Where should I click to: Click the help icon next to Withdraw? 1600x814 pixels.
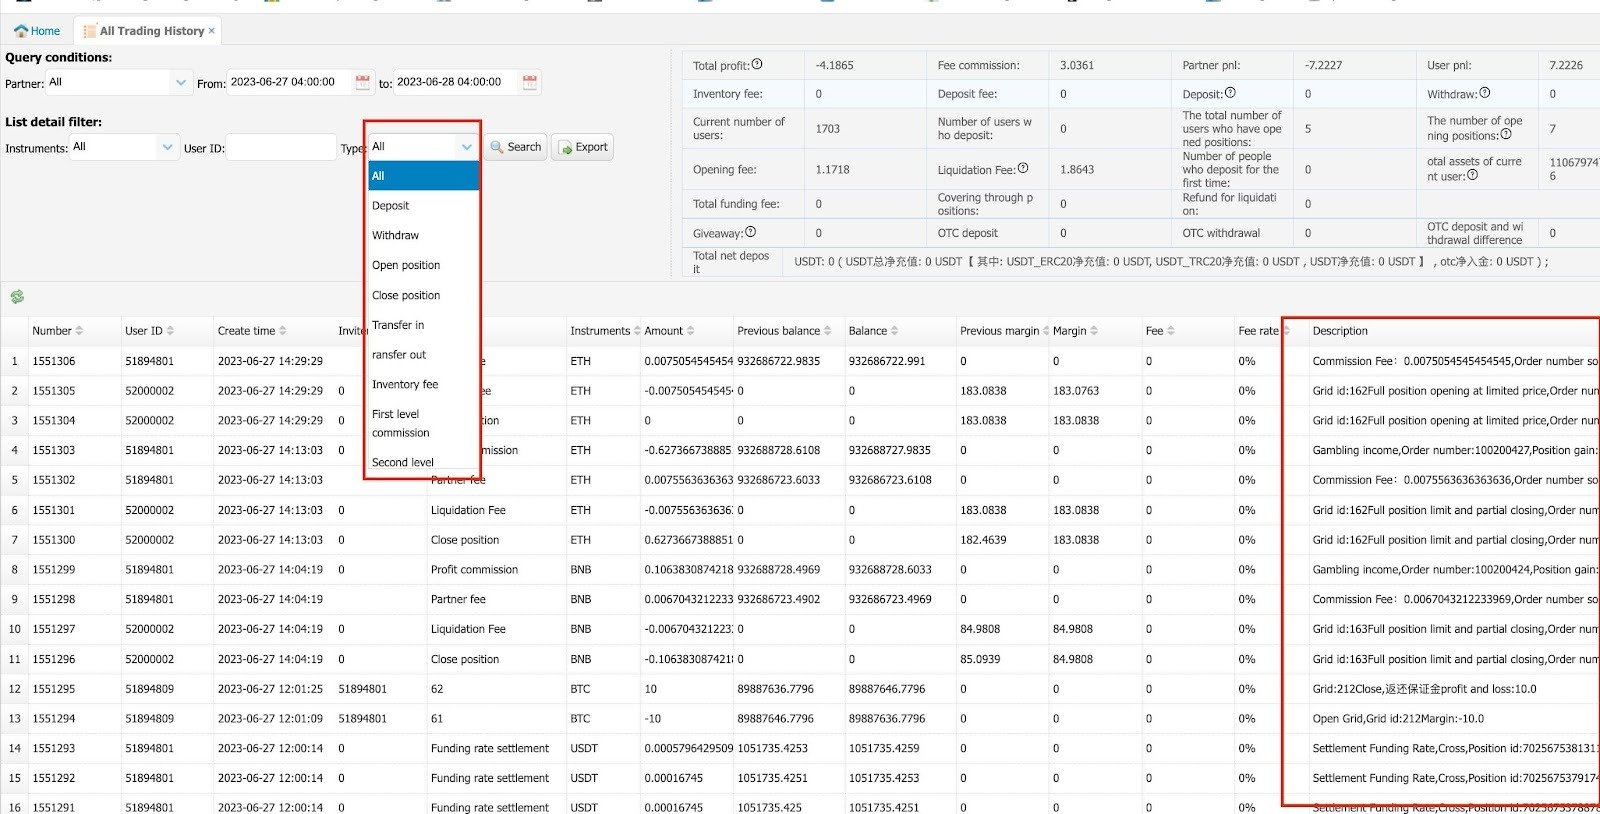pos(1485,93)
